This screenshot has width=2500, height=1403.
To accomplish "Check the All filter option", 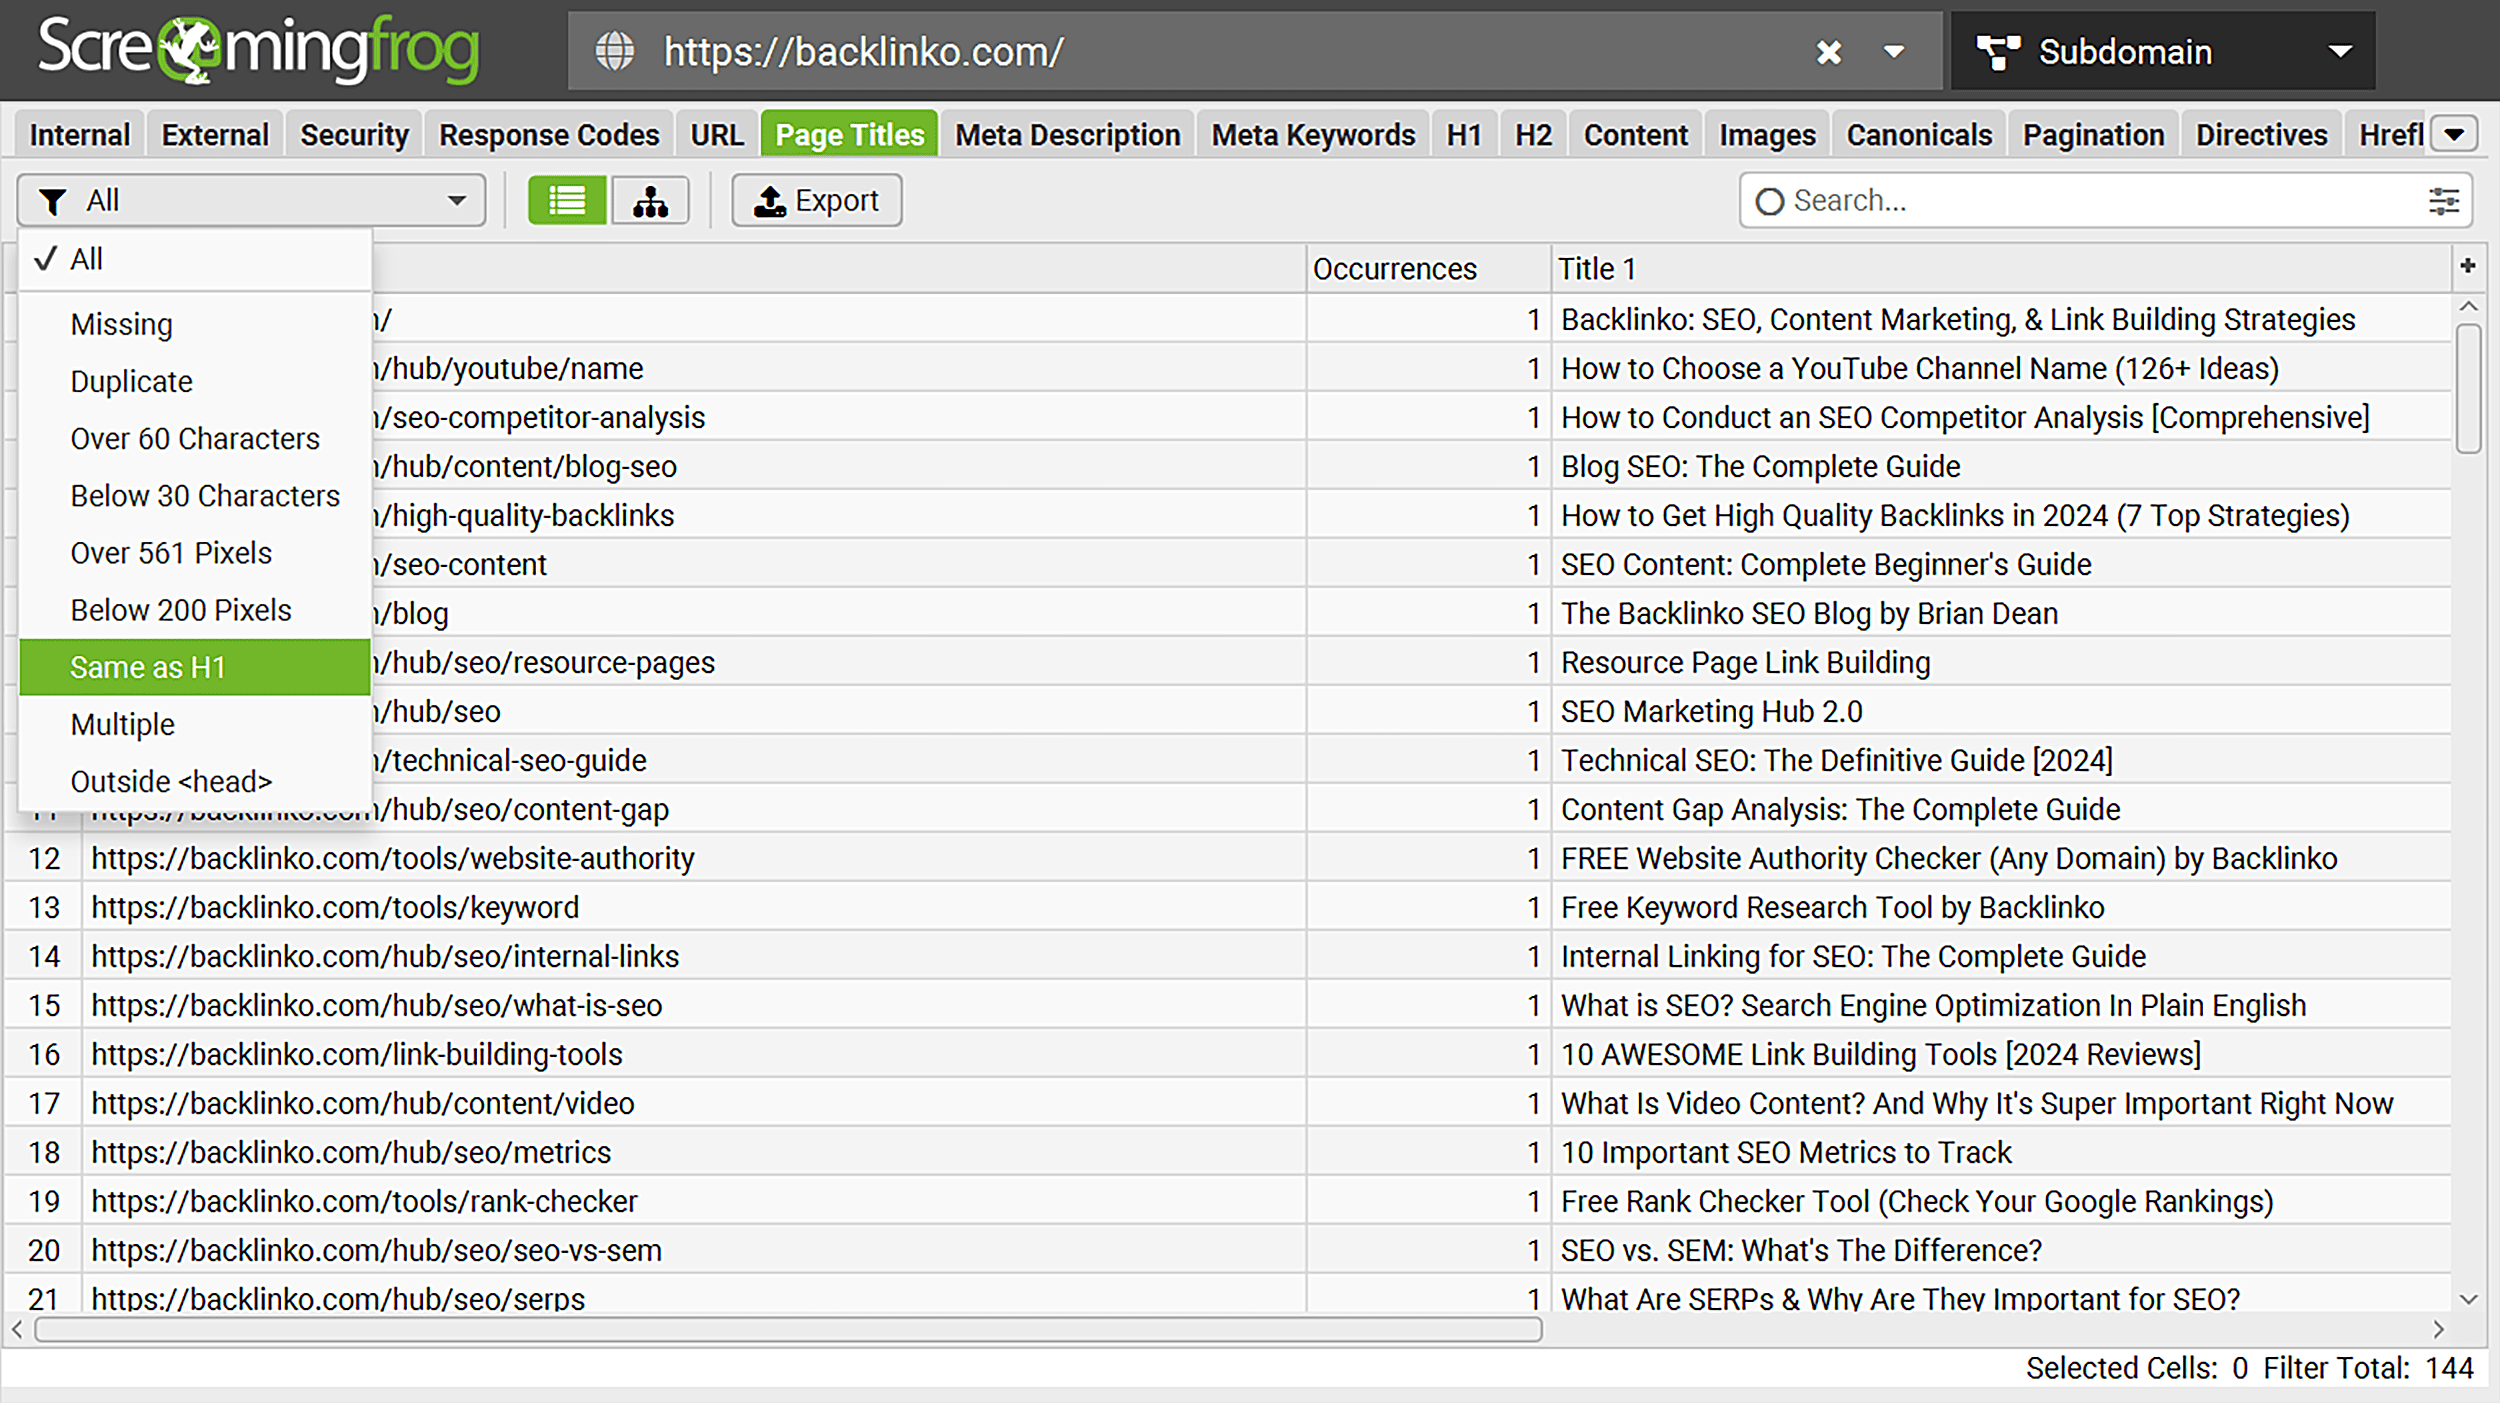I will point(88,258).
